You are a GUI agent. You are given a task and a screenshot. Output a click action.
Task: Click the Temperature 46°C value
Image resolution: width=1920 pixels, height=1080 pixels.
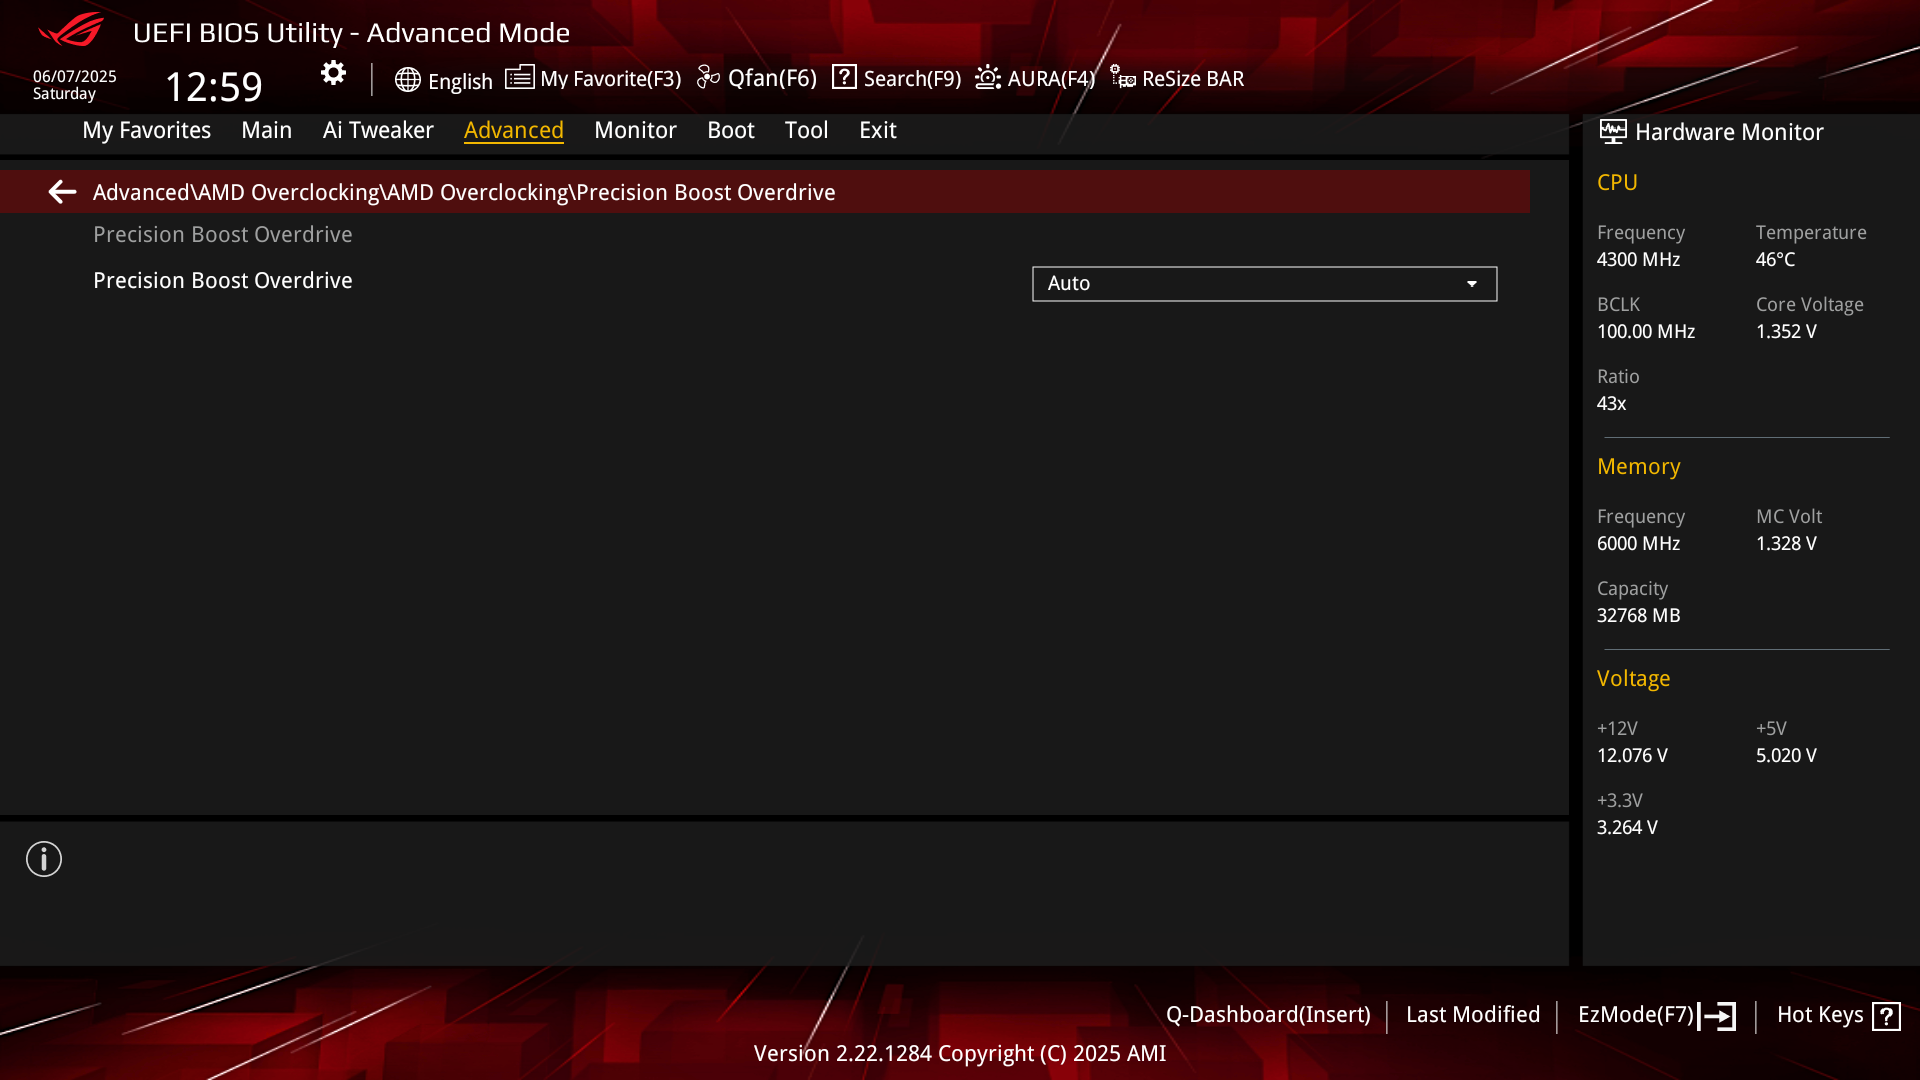pyautogui.click(x=1775, y=260)
